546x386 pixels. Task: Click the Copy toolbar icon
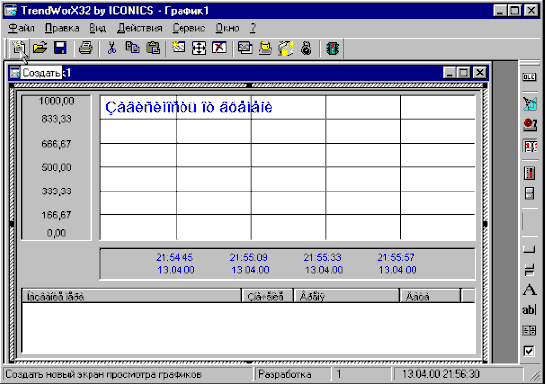point(132,48)
